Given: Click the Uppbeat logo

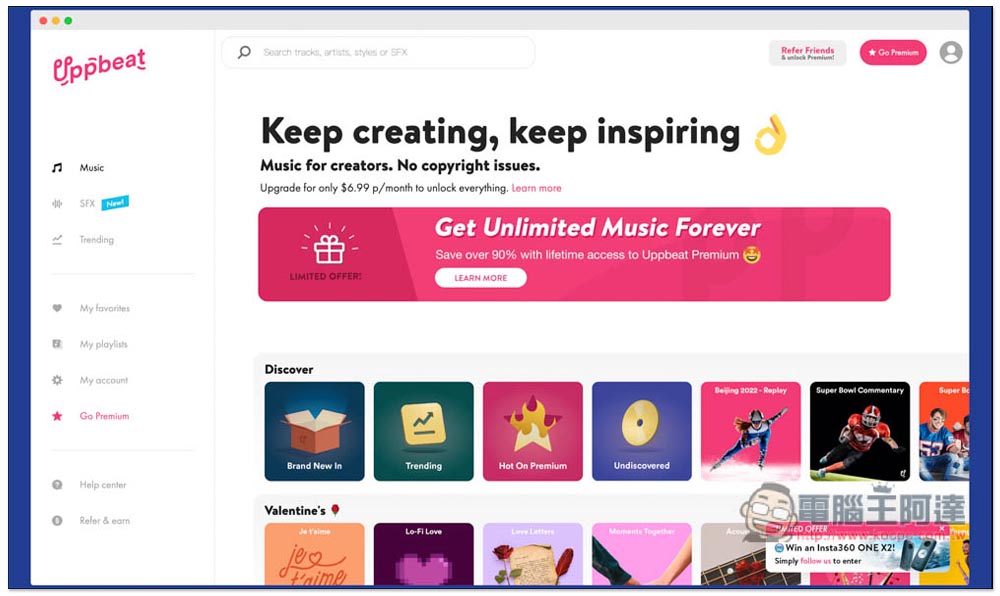Looking at the screenshot, I should [99, 66].
